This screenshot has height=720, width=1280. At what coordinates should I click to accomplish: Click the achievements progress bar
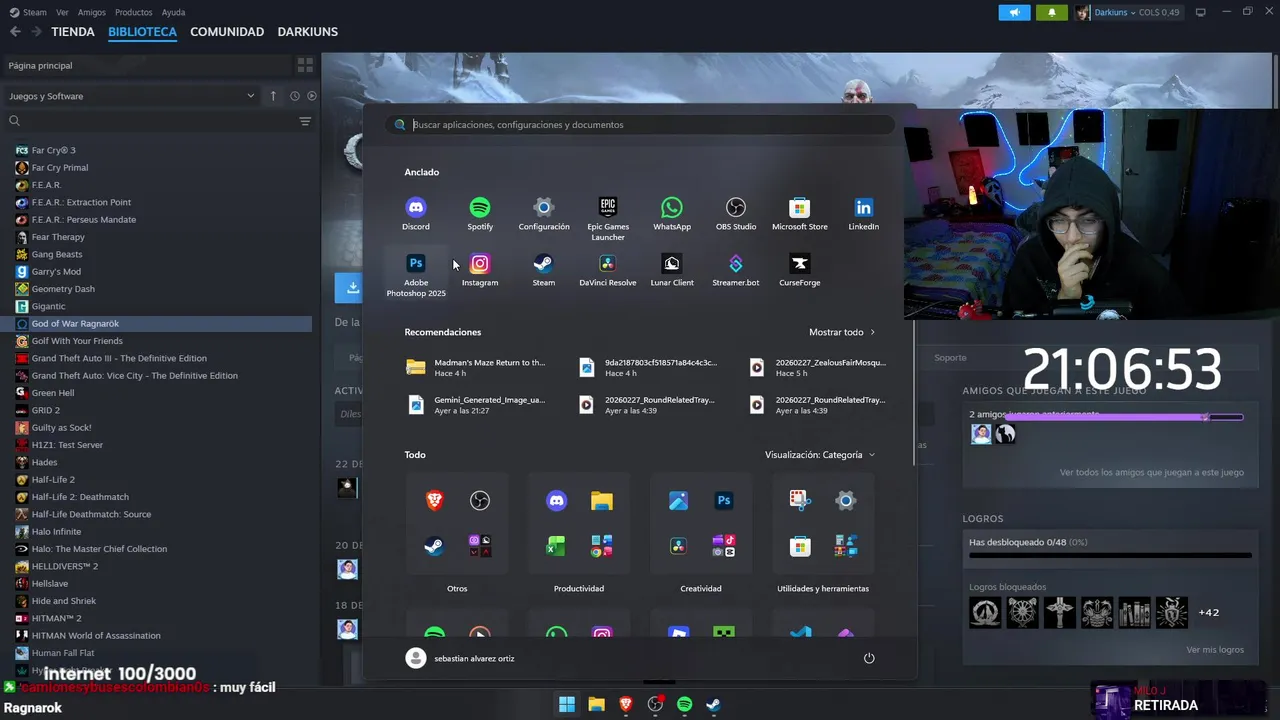1110,555
